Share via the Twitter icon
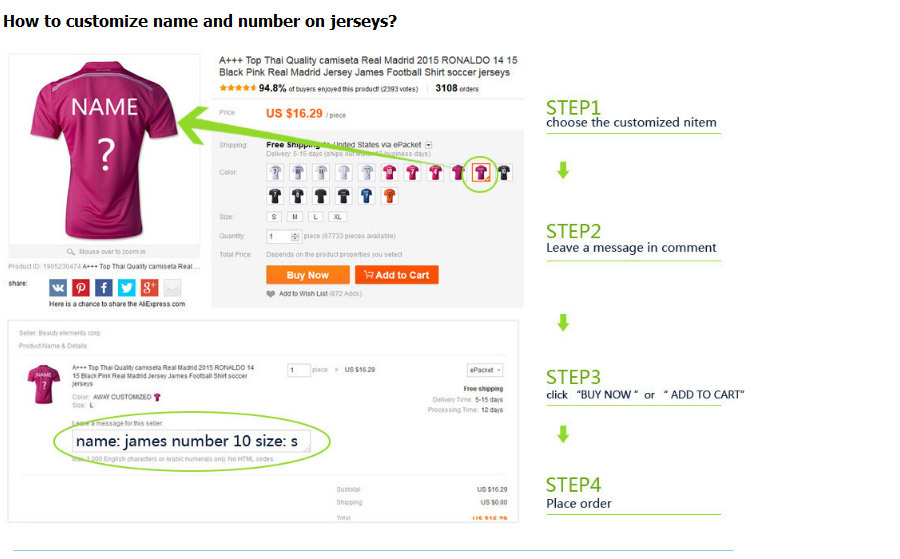Screen dimensions: 900x559 tap(126, 288)
